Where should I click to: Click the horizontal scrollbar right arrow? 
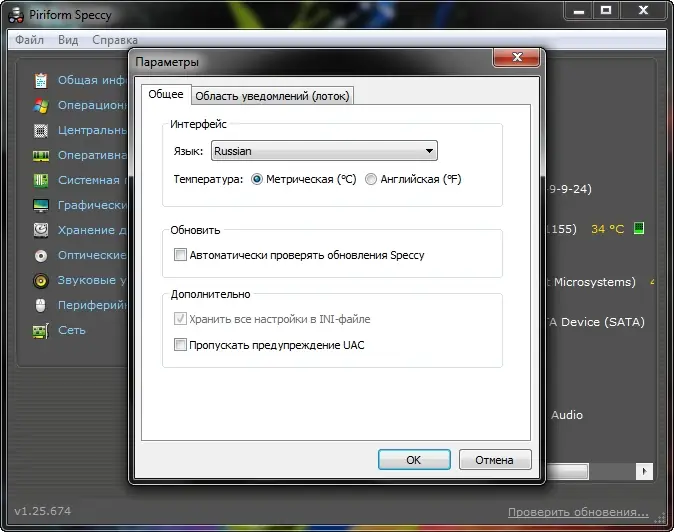tap(644, 471)
